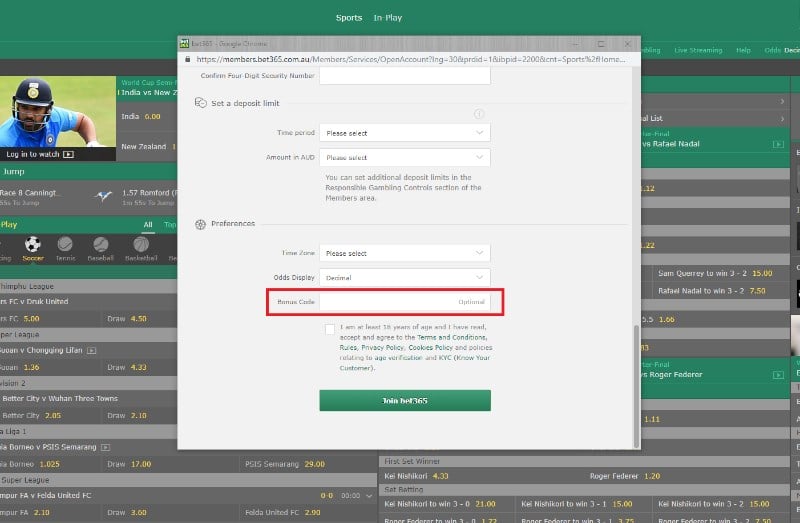The image size is (800, 523).
Task: Click the greyhound icon next to Romford race
Action: pos(103,196)
